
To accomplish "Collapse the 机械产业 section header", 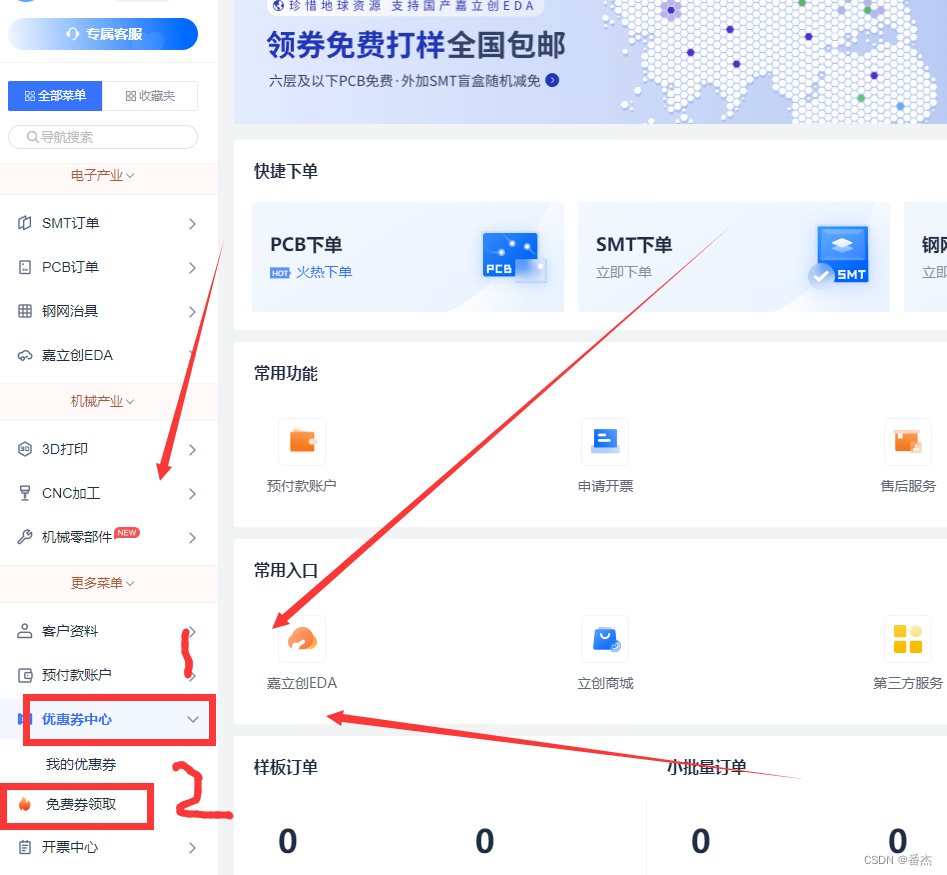I will [103, 402].
